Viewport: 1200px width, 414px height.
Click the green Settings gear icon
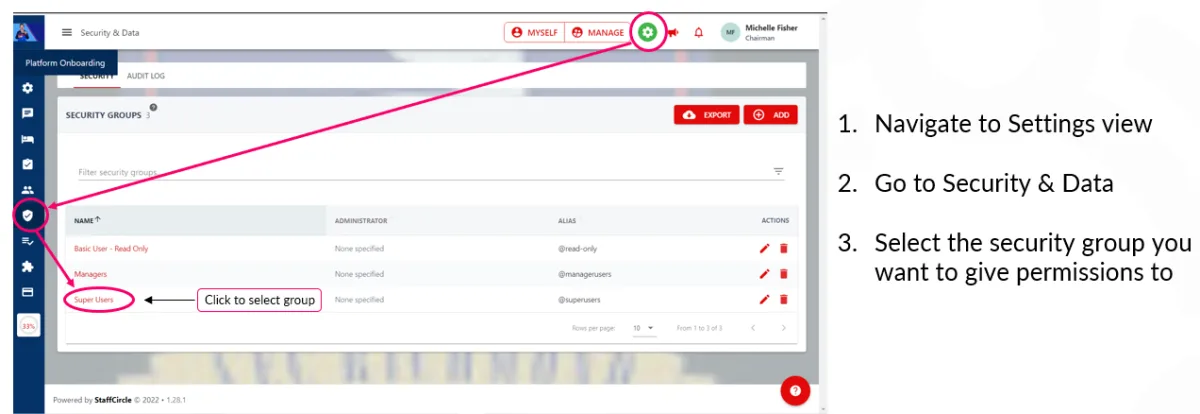[649, 32]
